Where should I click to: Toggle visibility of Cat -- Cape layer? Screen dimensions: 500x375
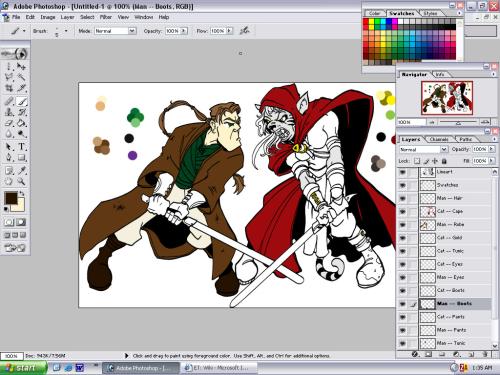[403, 211]
